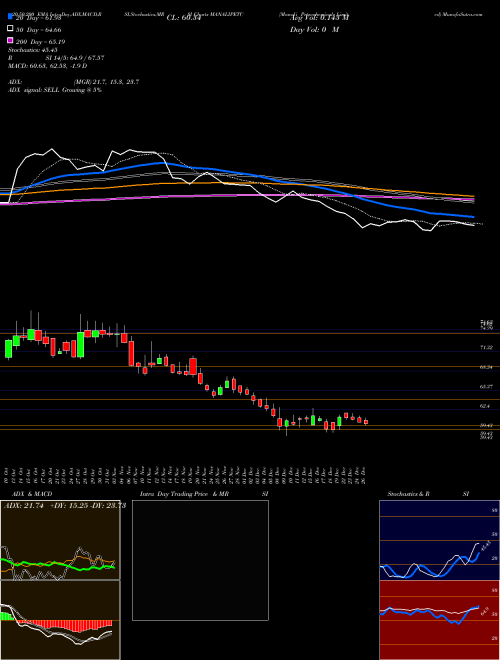Click the 71.32 price axis label
The height and width of the screenshot is (660, 500).
[x=486, y=347]
